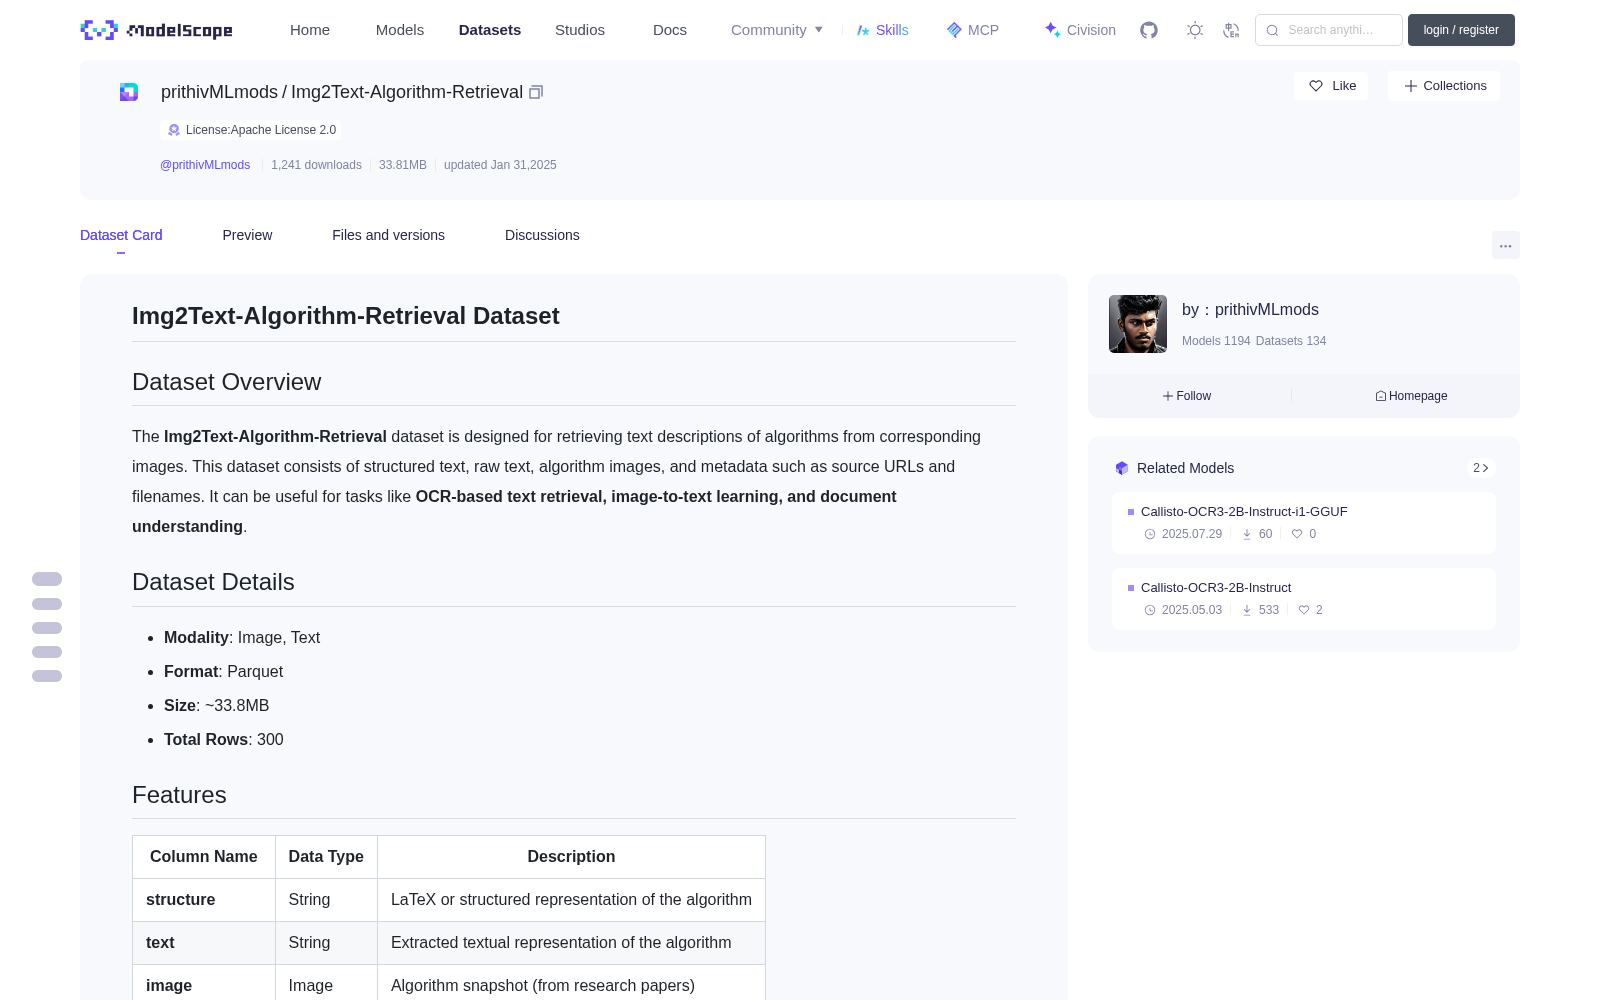Copy dataset name with the copy icon
This screenshot has height=1000, width=1600.
tap(536, 92)
